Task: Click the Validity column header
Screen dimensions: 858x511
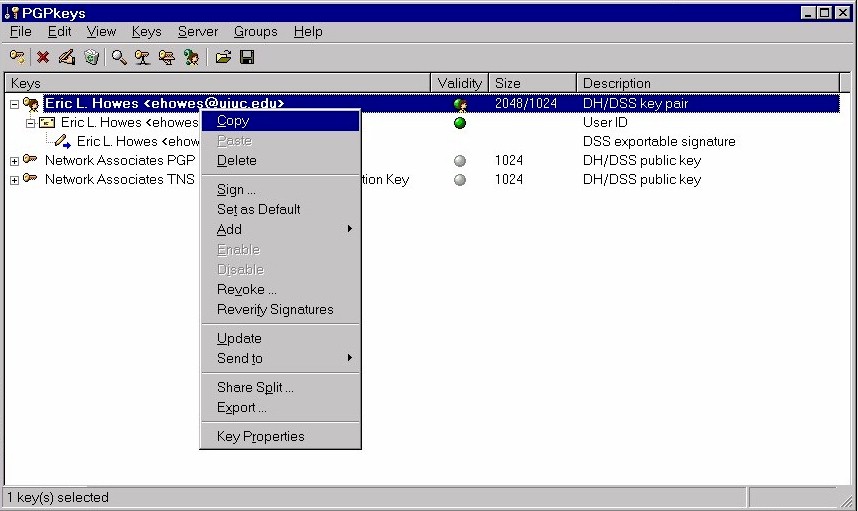Action: click(x=460, y=83)
